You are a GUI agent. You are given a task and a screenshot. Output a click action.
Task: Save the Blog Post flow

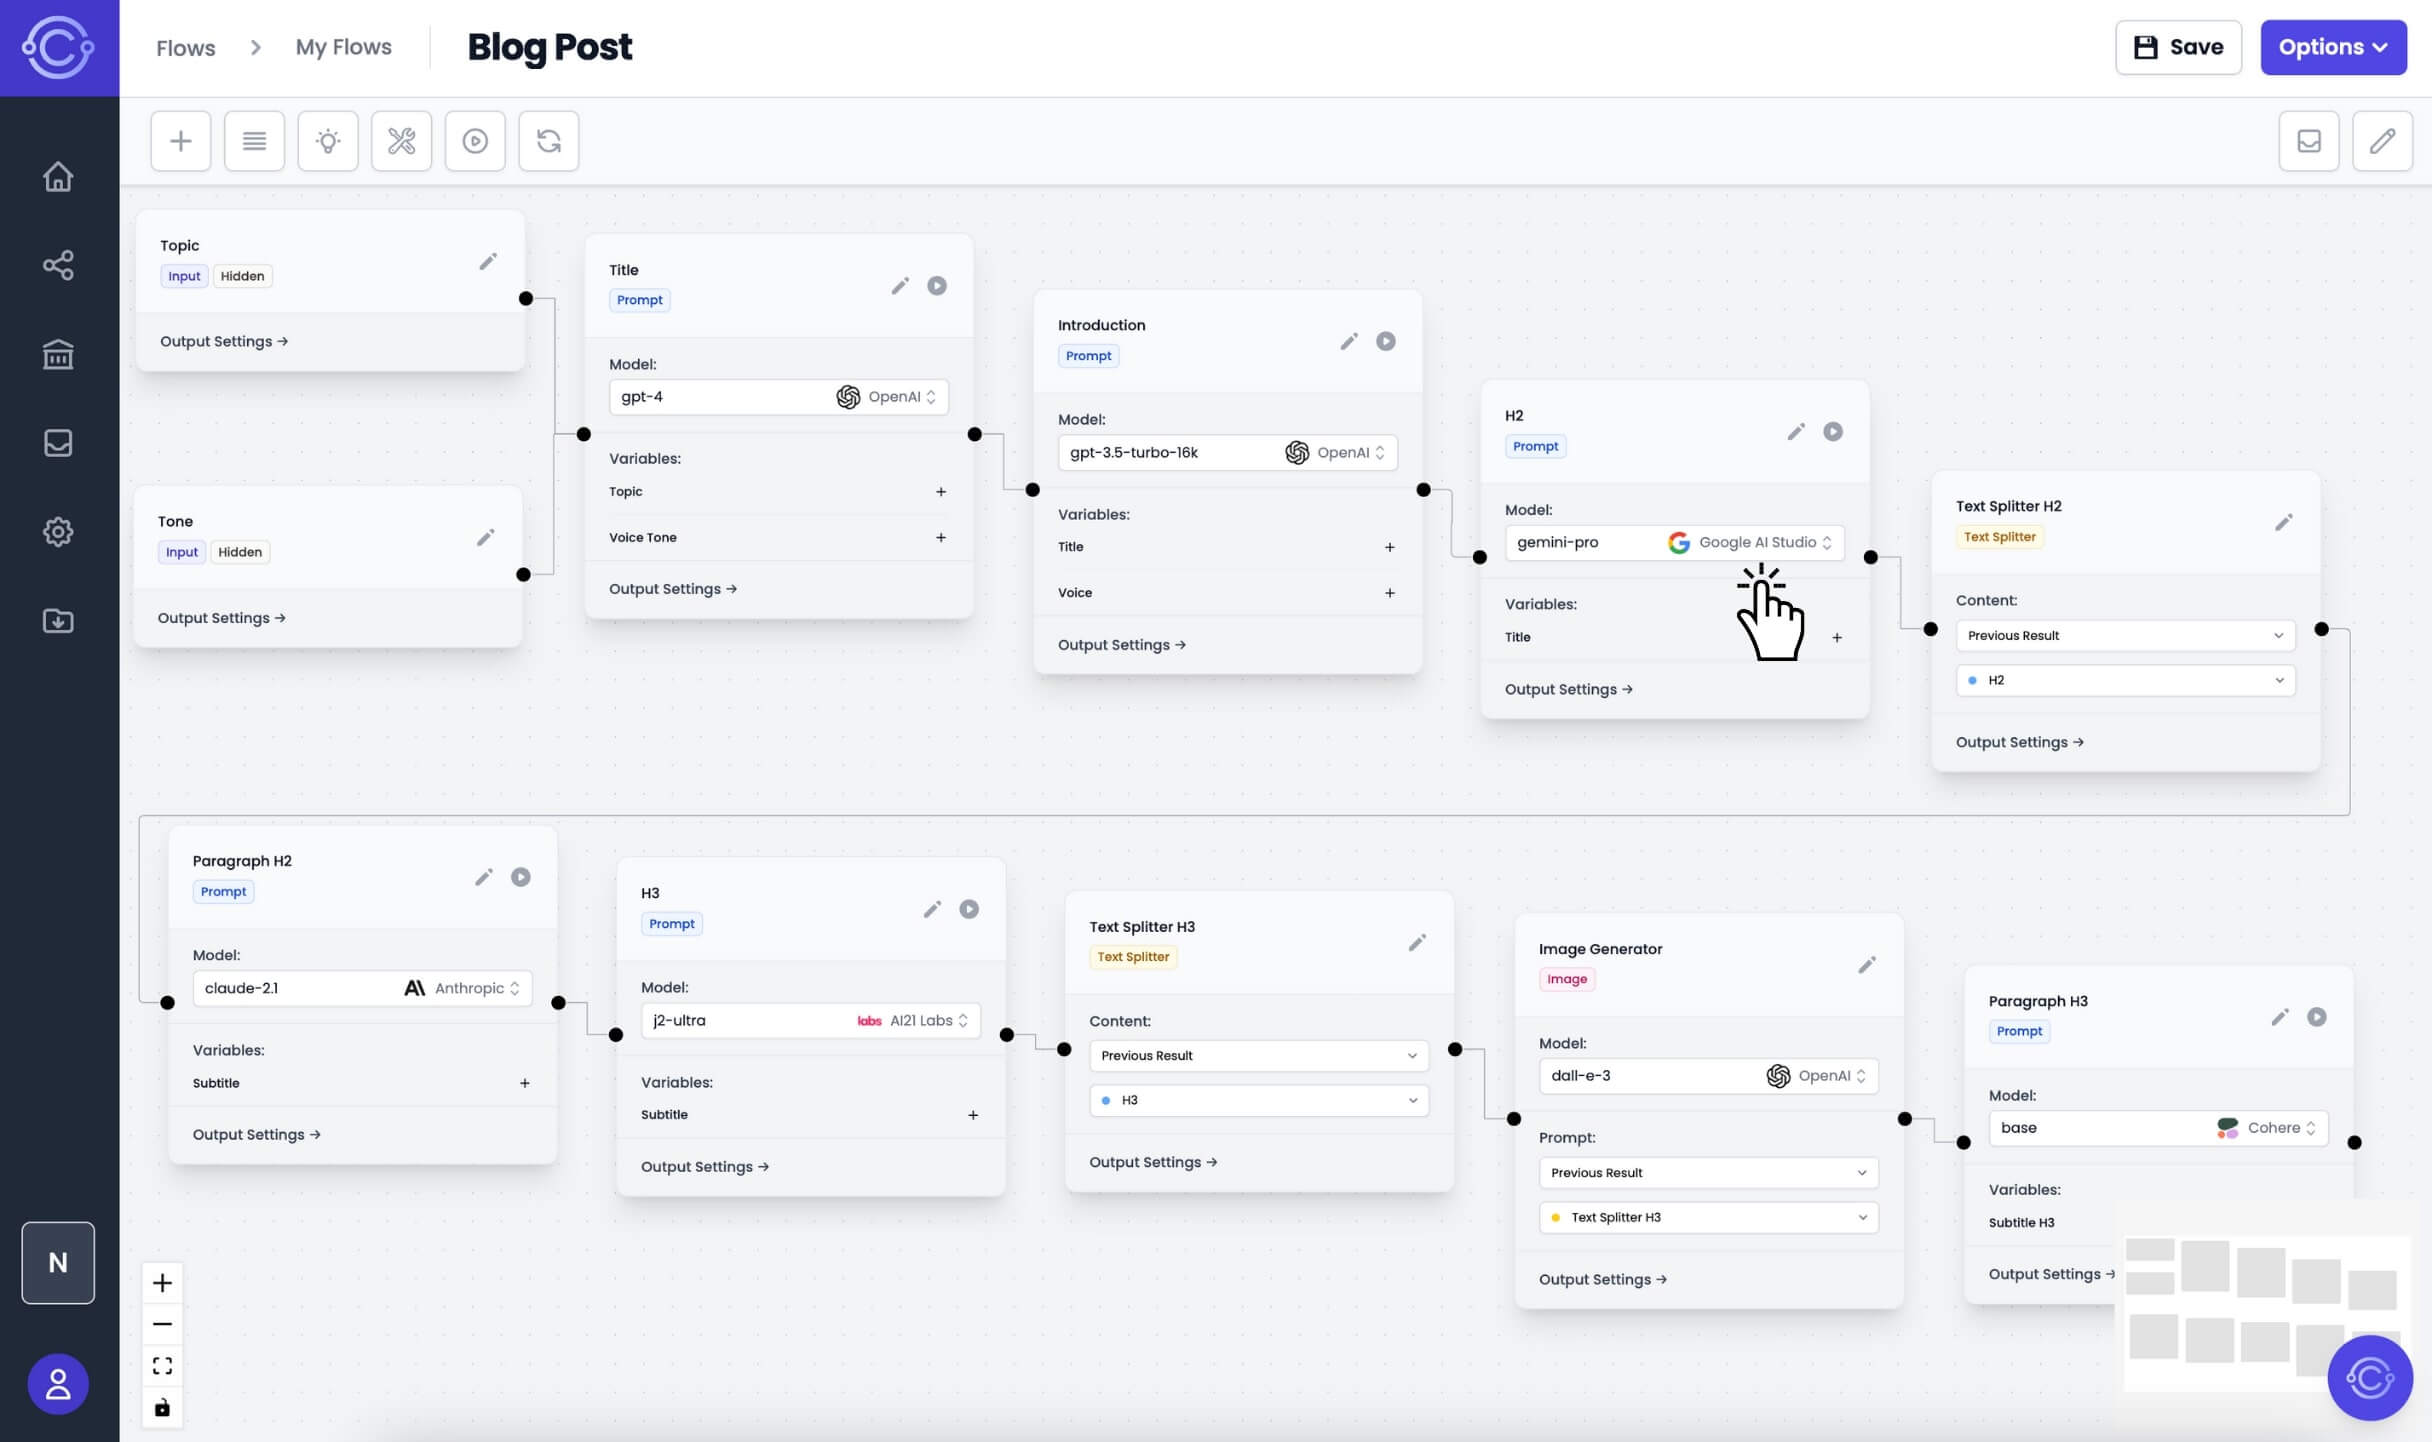[2178, 46]
